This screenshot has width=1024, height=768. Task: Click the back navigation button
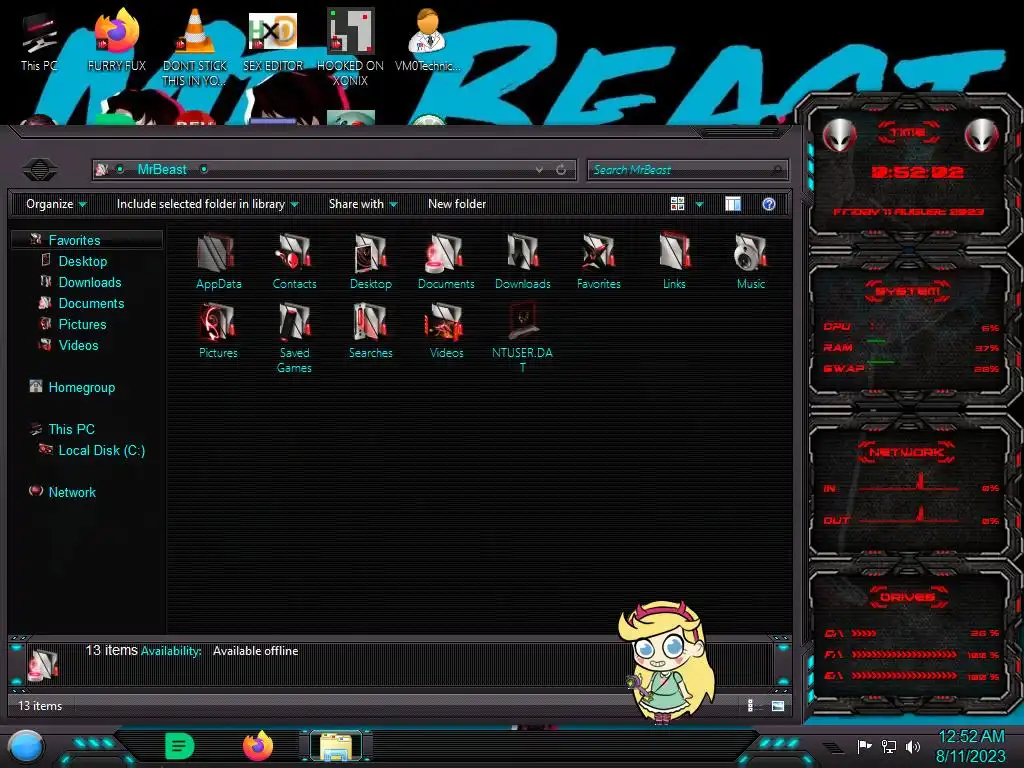(x=40, y=170)
